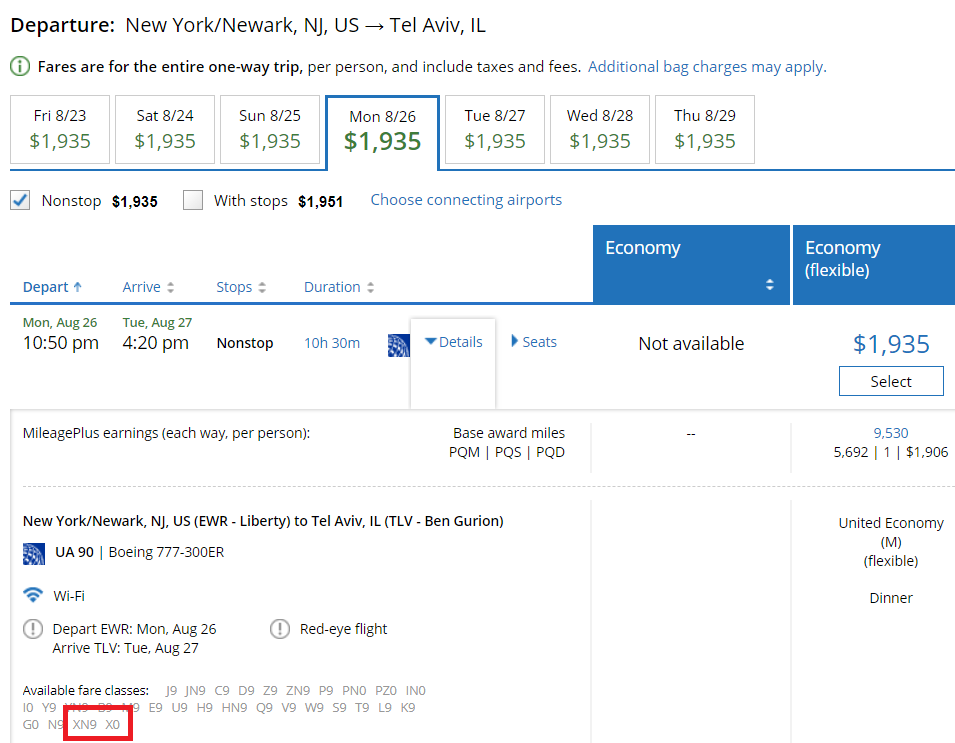Sort flights using the Depart arrow icon
This screenshot has width=955, height=743.
click(x=78, y=287)
